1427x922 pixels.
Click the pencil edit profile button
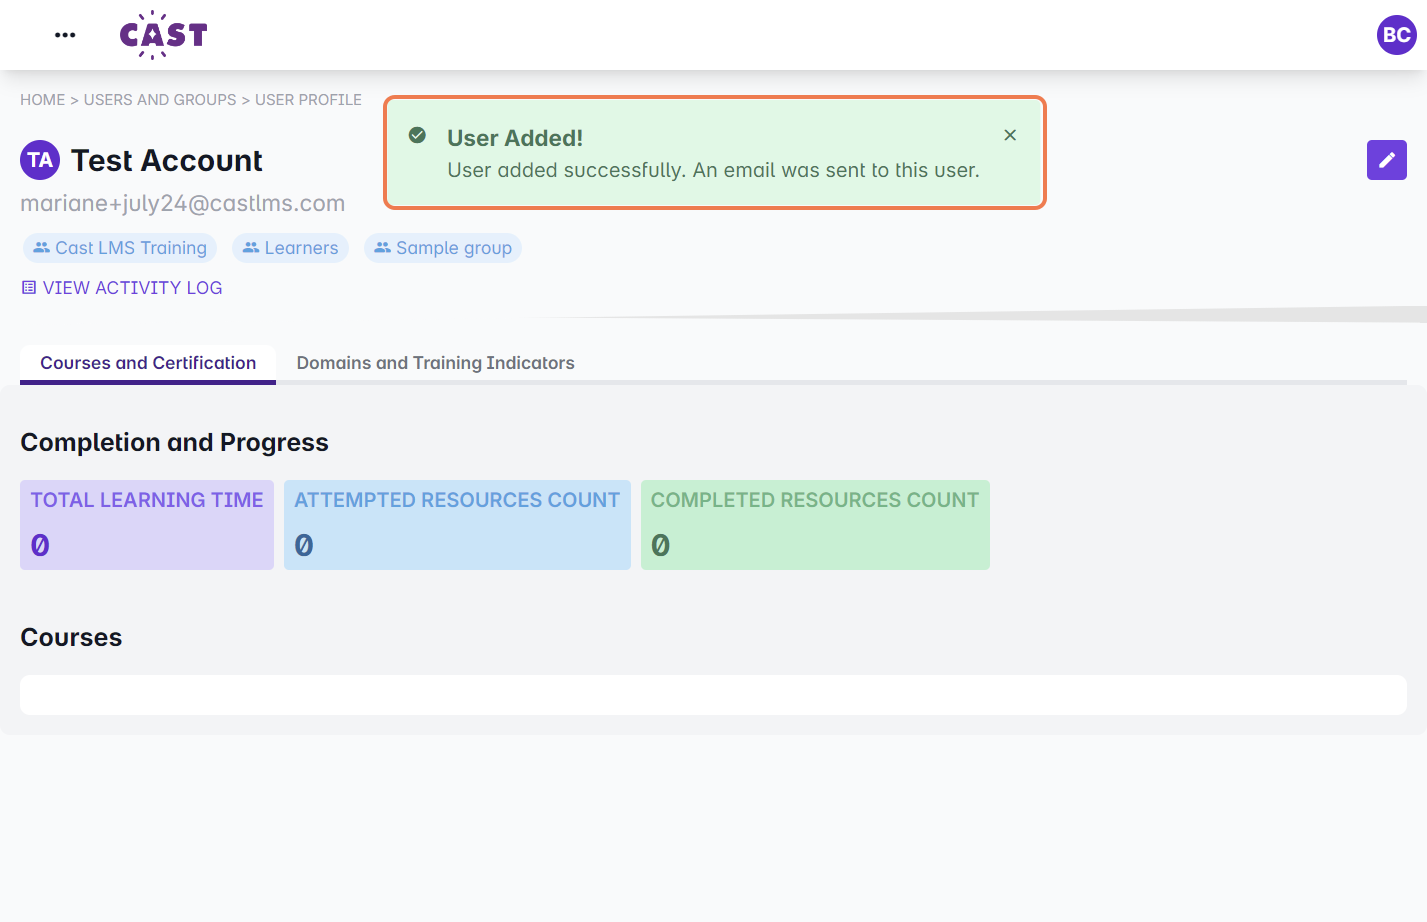[x=1386, y=160]
